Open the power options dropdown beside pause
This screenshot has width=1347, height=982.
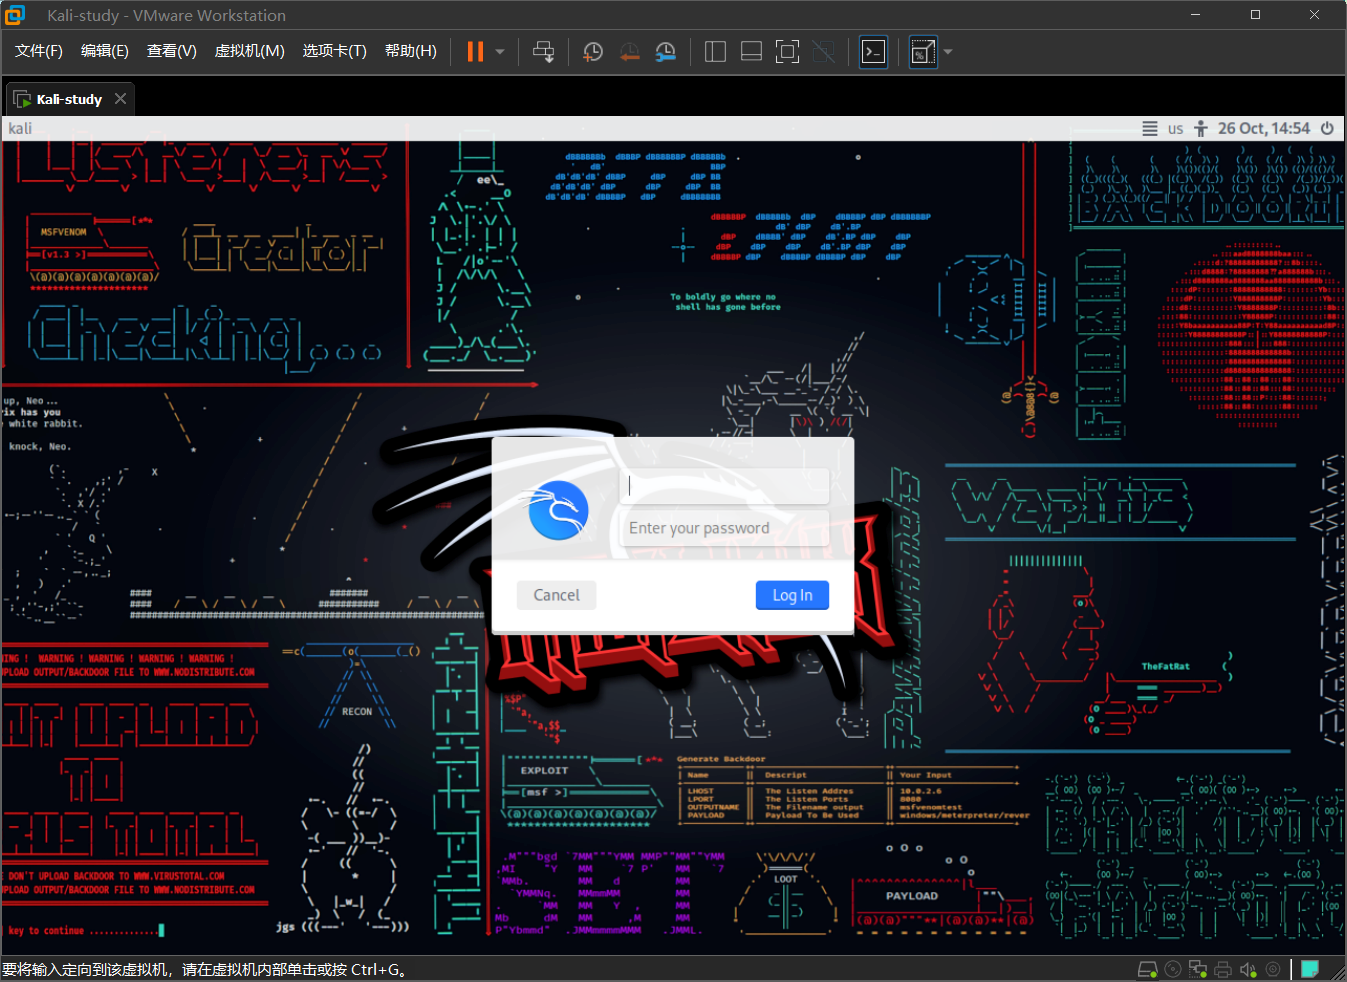500,52
